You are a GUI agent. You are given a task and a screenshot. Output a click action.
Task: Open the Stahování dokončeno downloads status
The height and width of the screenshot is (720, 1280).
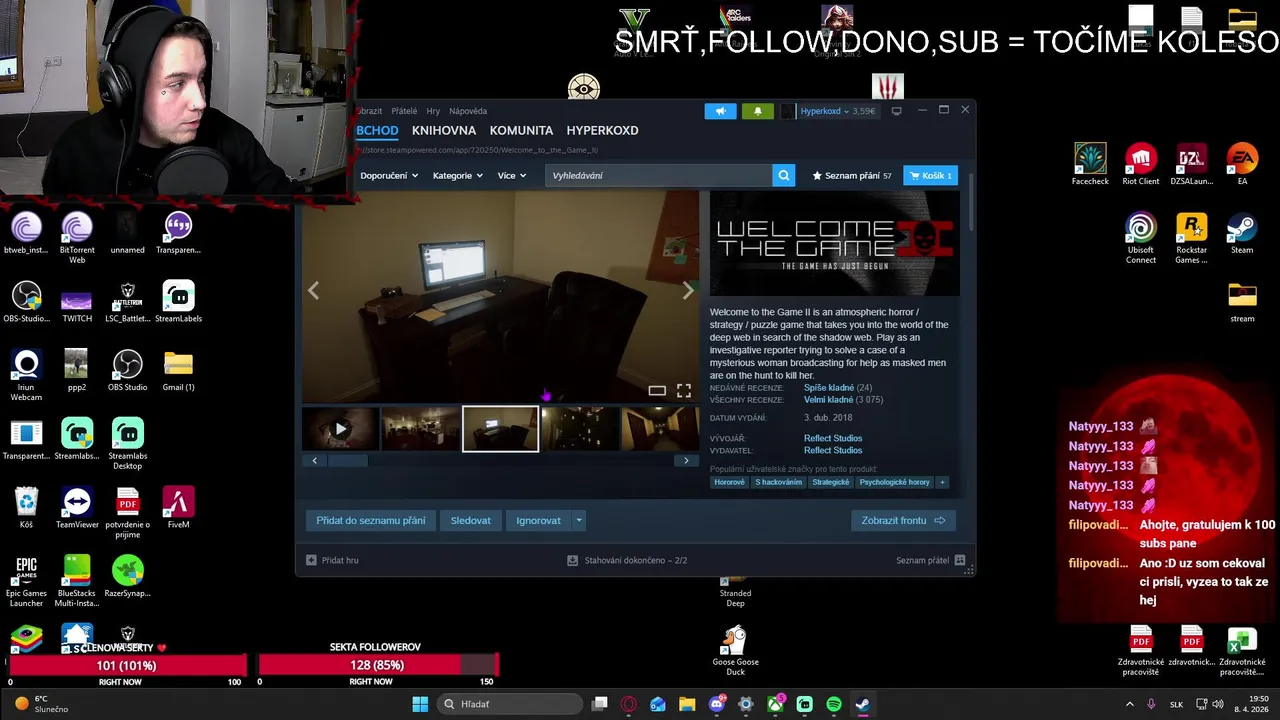[x=627, y=560]
